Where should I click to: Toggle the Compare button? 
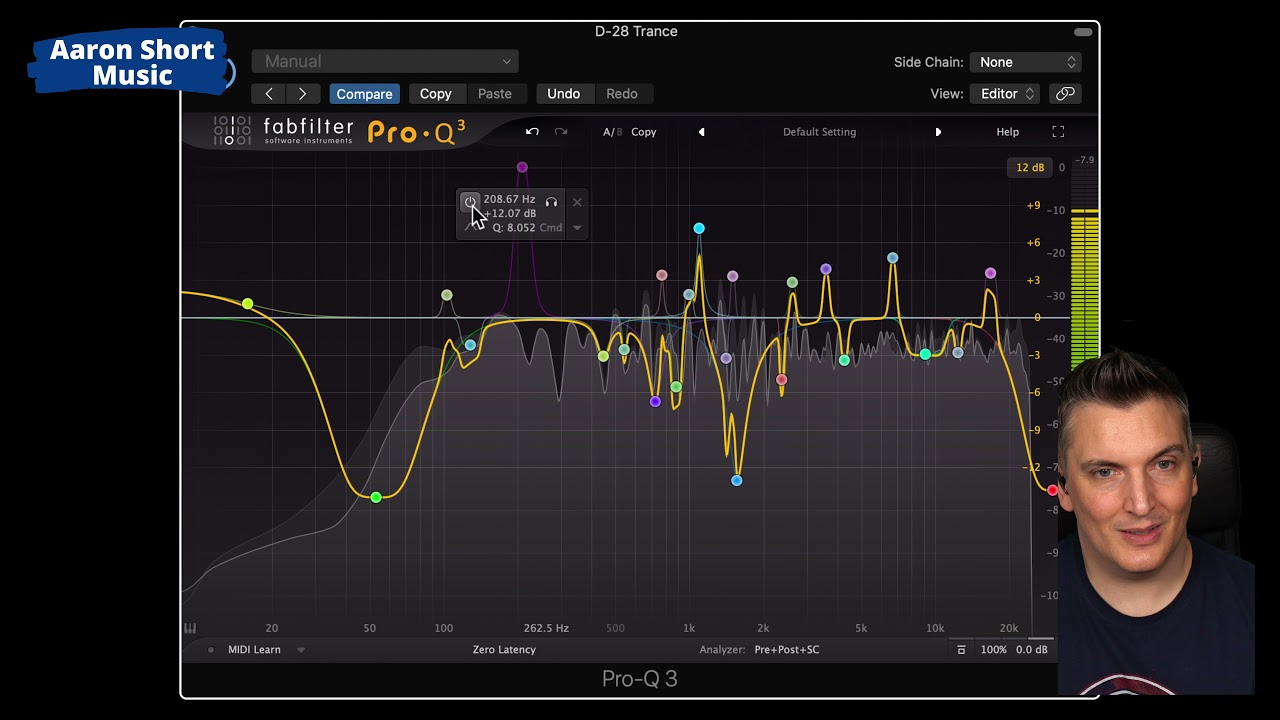[364, 94]
